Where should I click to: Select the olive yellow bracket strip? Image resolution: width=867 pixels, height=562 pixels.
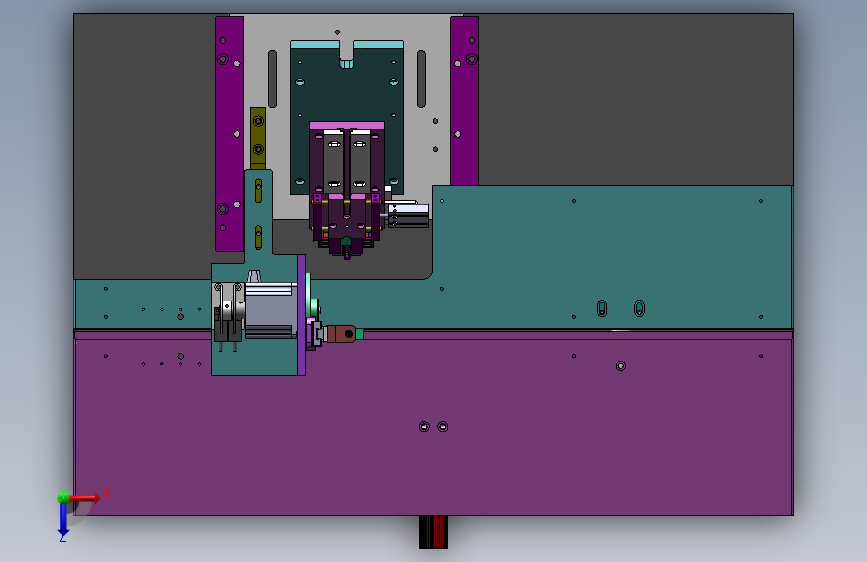tap(258, 138)
